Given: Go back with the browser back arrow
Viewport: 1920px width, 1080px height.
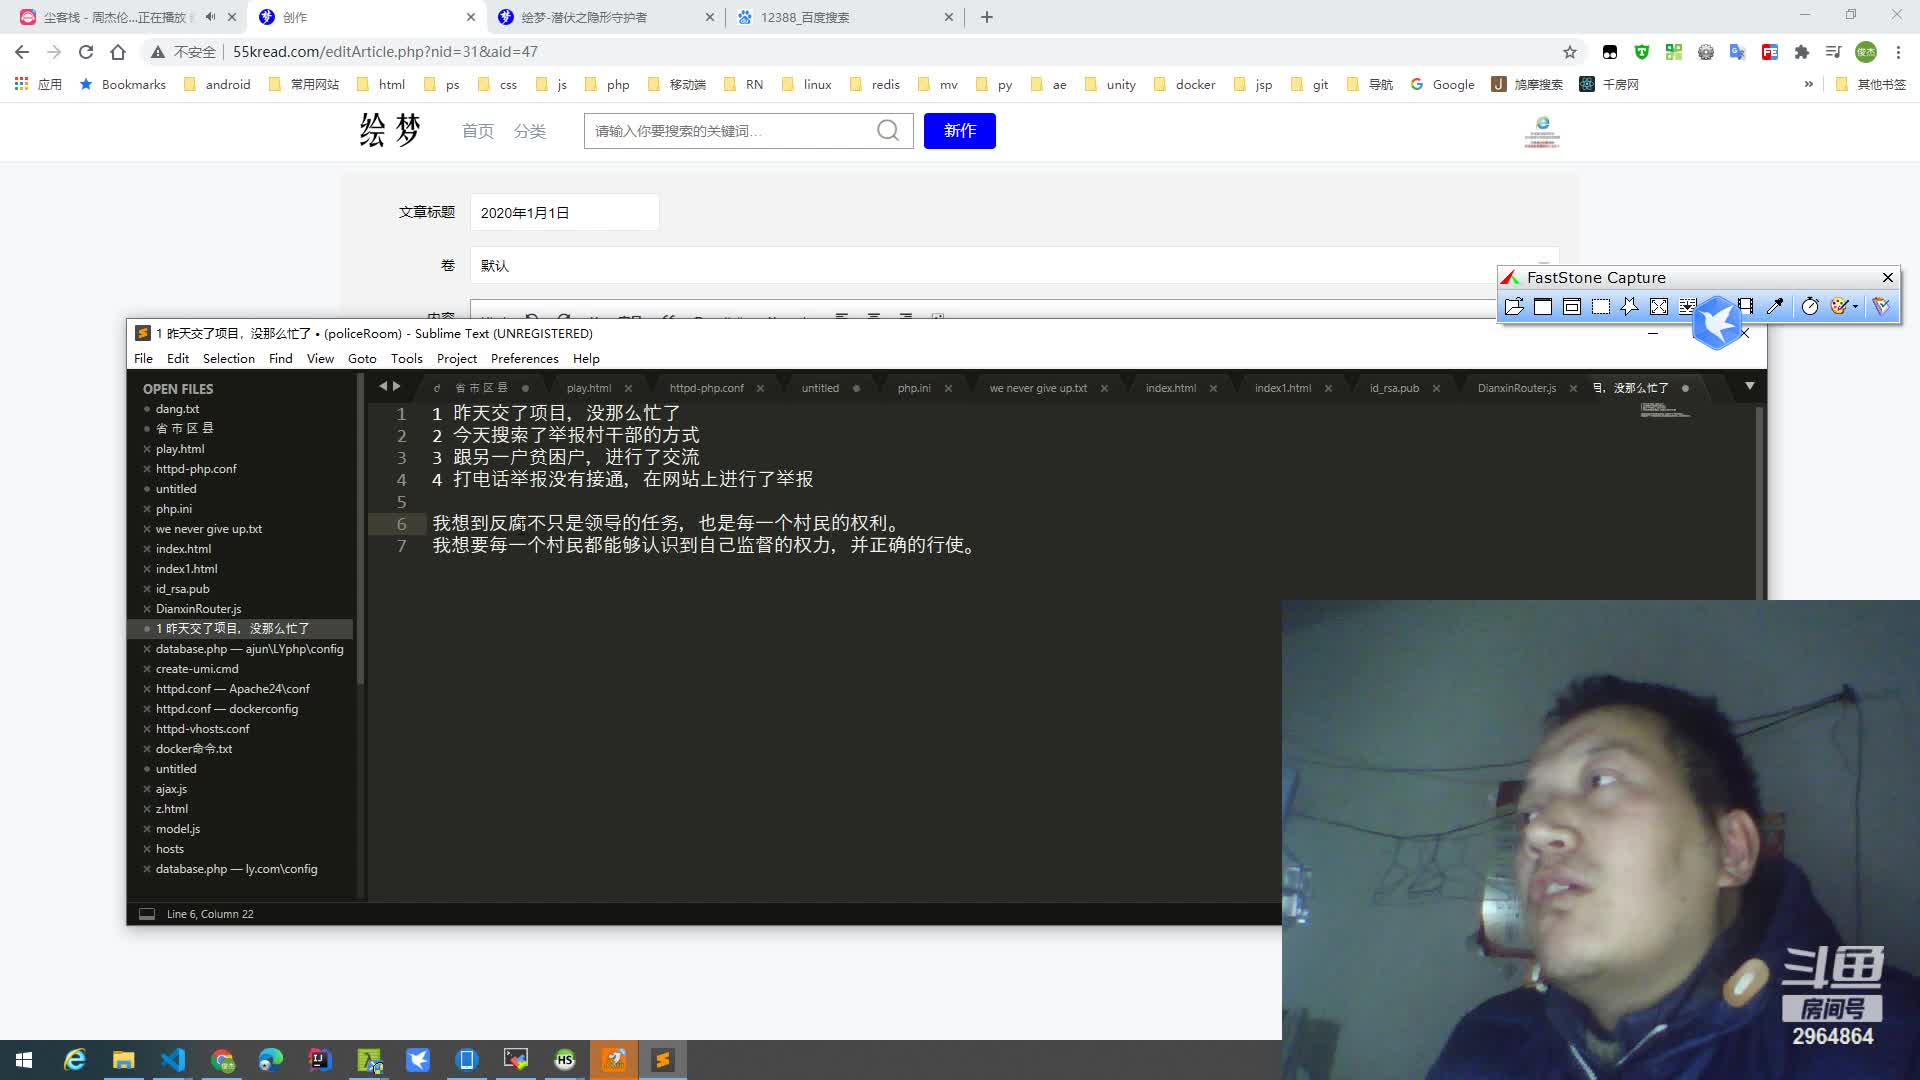Looking at the screenshot, I should click(x=22, y=52).
